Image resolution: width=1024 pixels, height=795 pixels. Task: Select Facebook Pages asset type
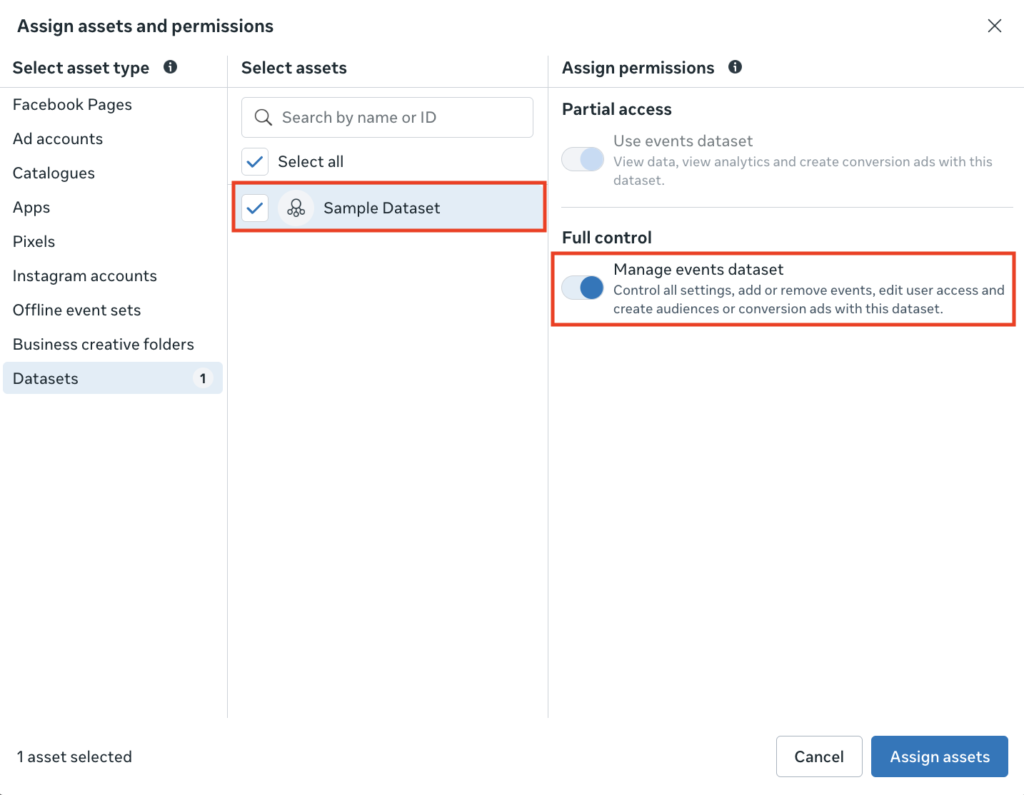pos(72,105)
